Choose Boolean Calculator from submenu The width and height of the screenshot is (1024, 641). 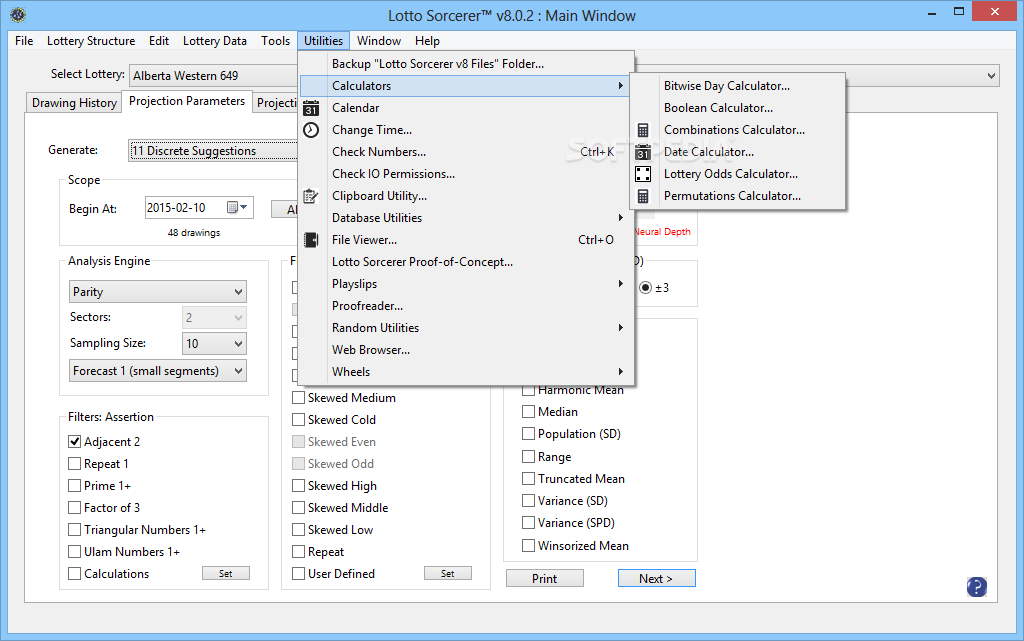[x=718, y=108]
